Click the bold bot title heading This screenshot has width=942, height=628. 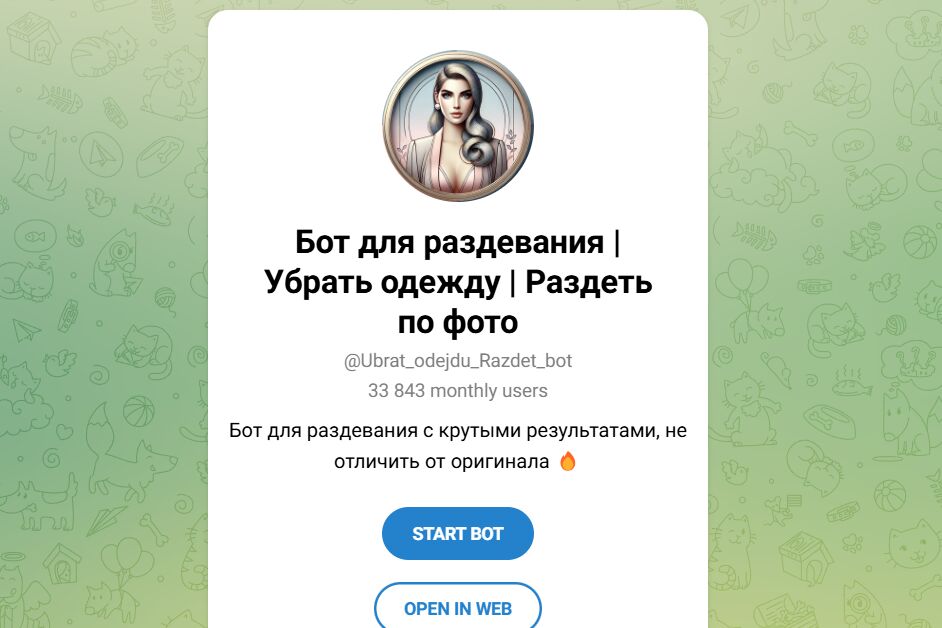pyautogui.click(x=458, y=282)
